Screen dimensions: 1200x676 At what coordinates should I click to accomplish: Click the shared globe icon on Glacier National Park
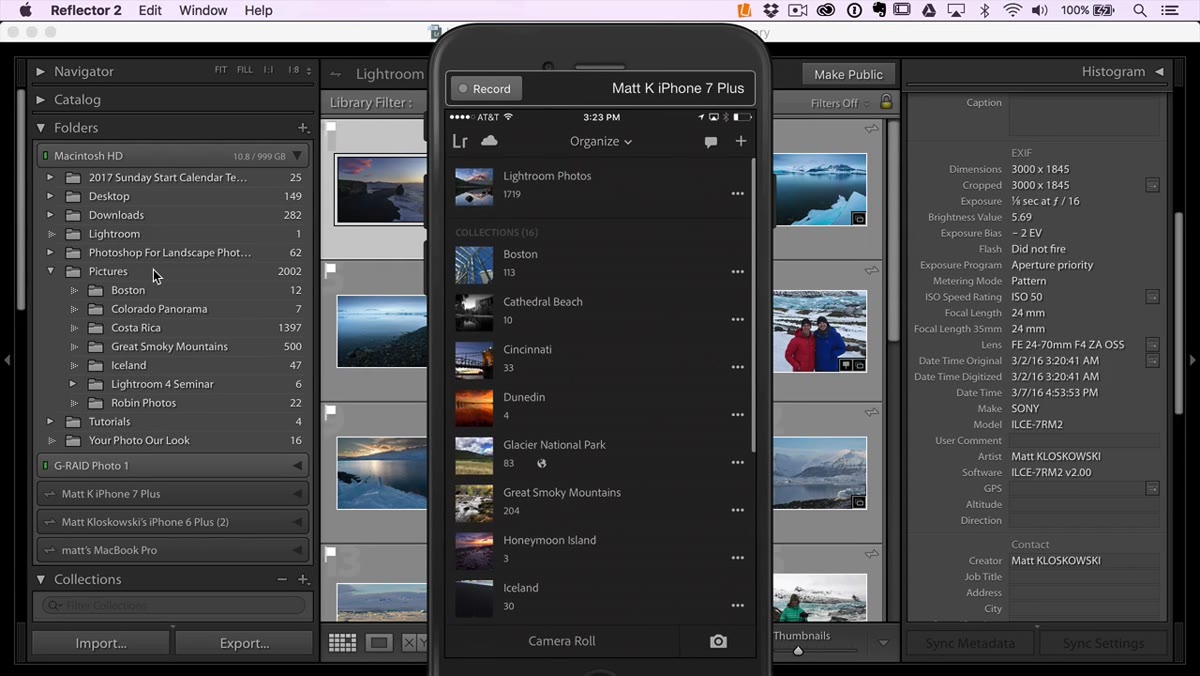(541, 463)
